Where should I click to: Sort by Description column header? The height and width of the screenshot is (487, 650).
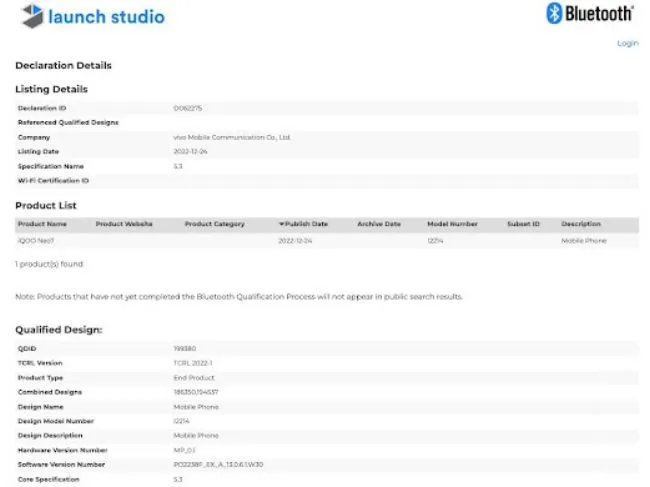(581, 224)
